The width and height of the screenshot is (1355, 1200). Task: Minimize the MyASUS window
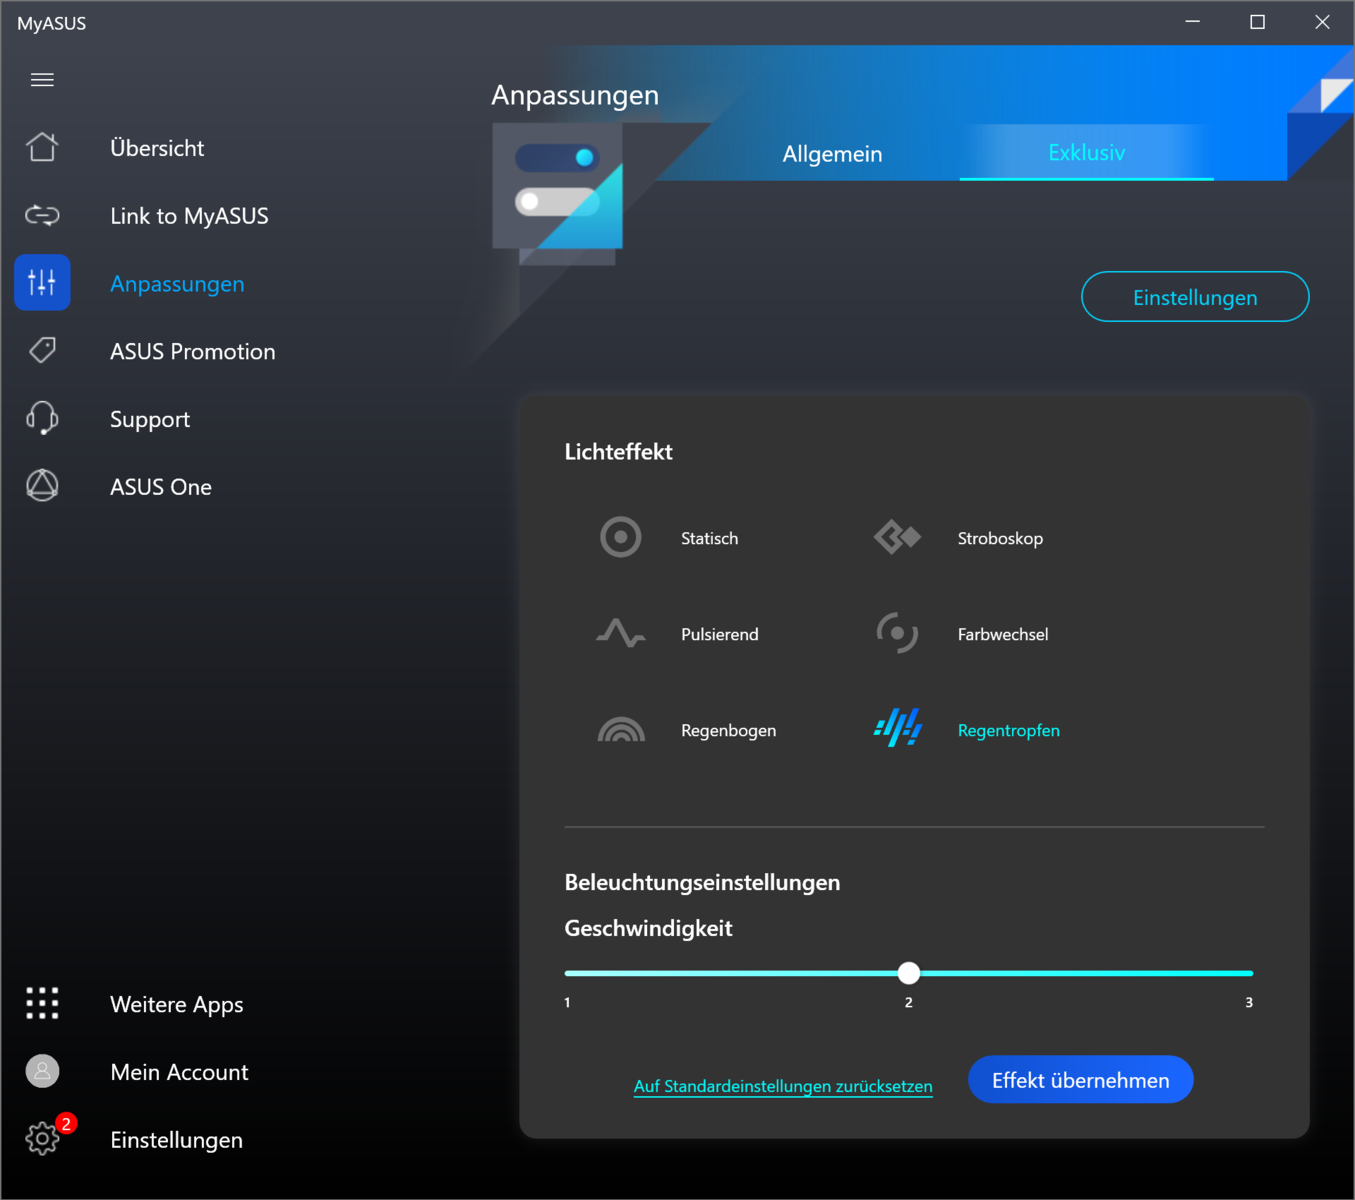pyautogui.click(x=1193, y=22)
